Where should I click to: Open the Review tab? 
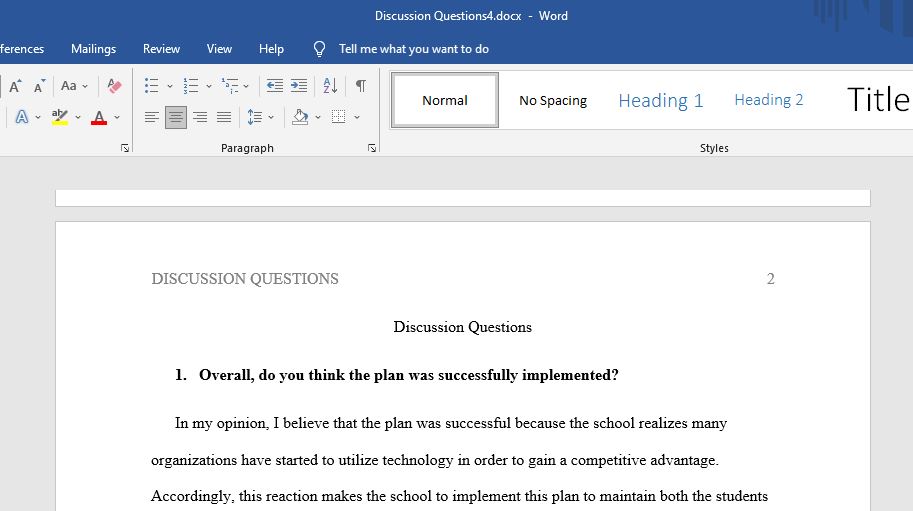161,49
